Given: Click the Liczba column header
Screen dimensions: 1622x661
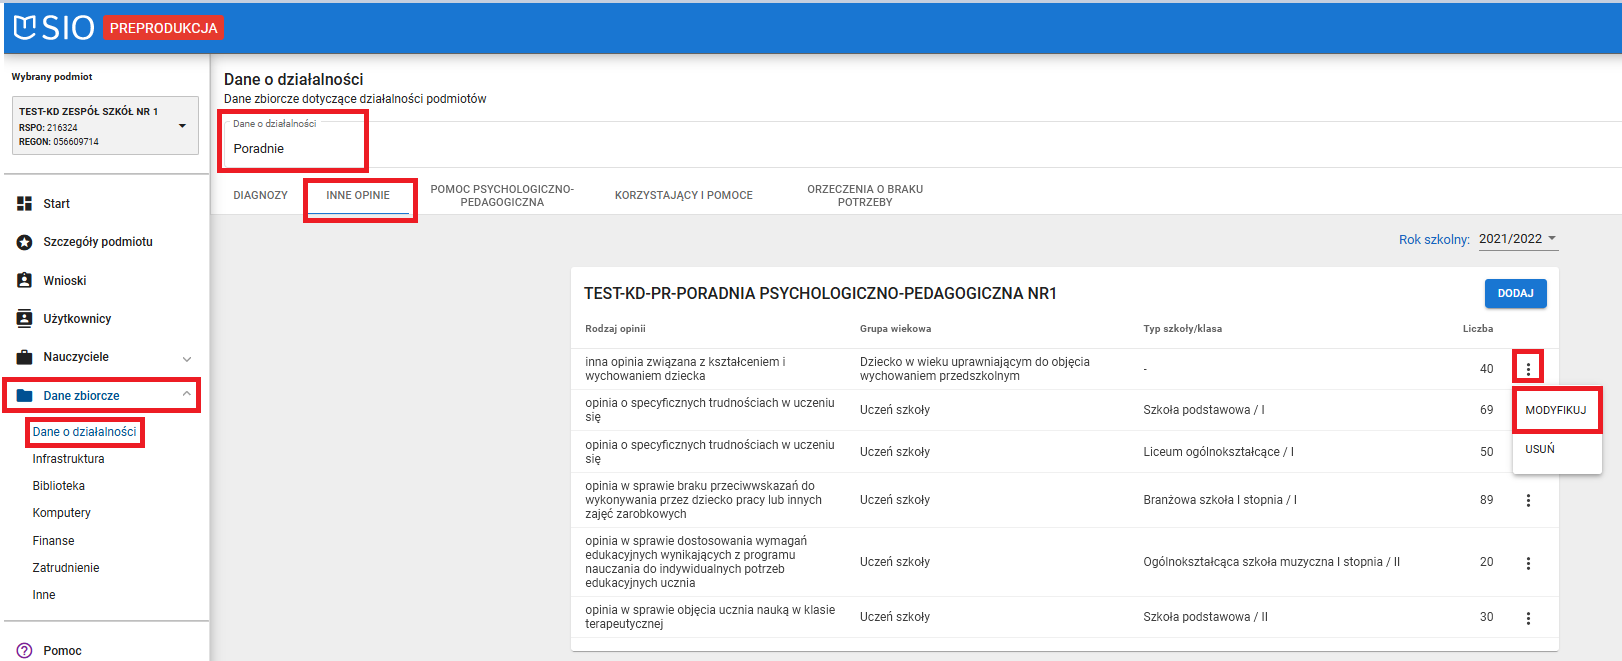Looking at the screenshot, I should (1477, 329).
